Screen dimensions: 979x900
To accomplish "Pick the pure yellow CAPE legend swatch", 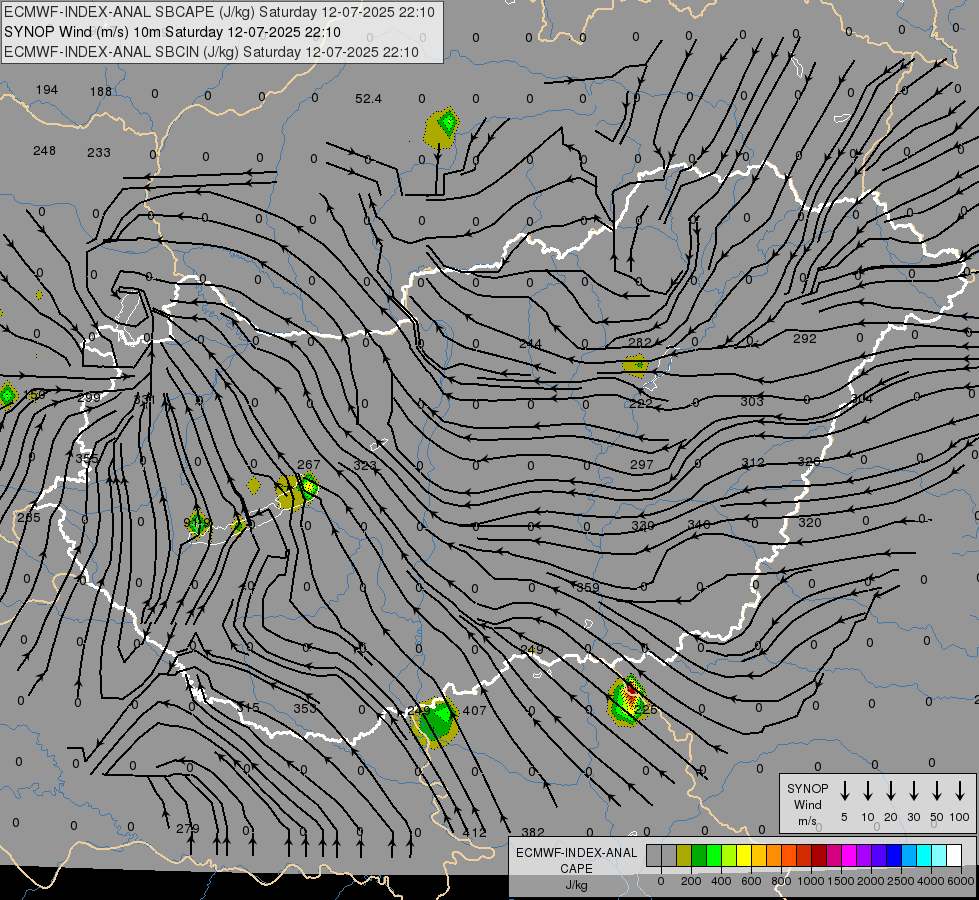I will (744, 855).
